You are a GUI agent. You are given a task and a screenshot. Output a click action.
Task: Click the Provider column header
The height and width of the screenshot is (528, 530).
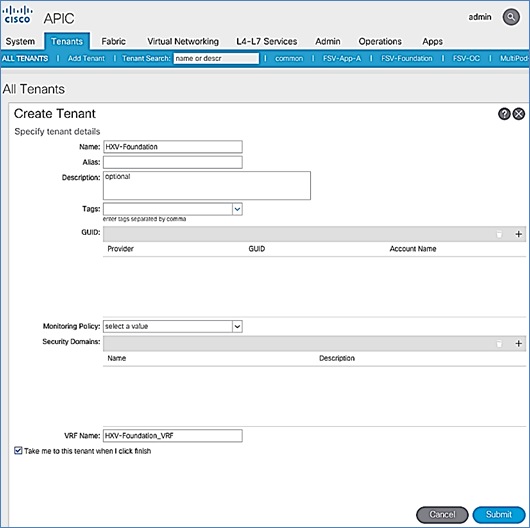(121, 249)
